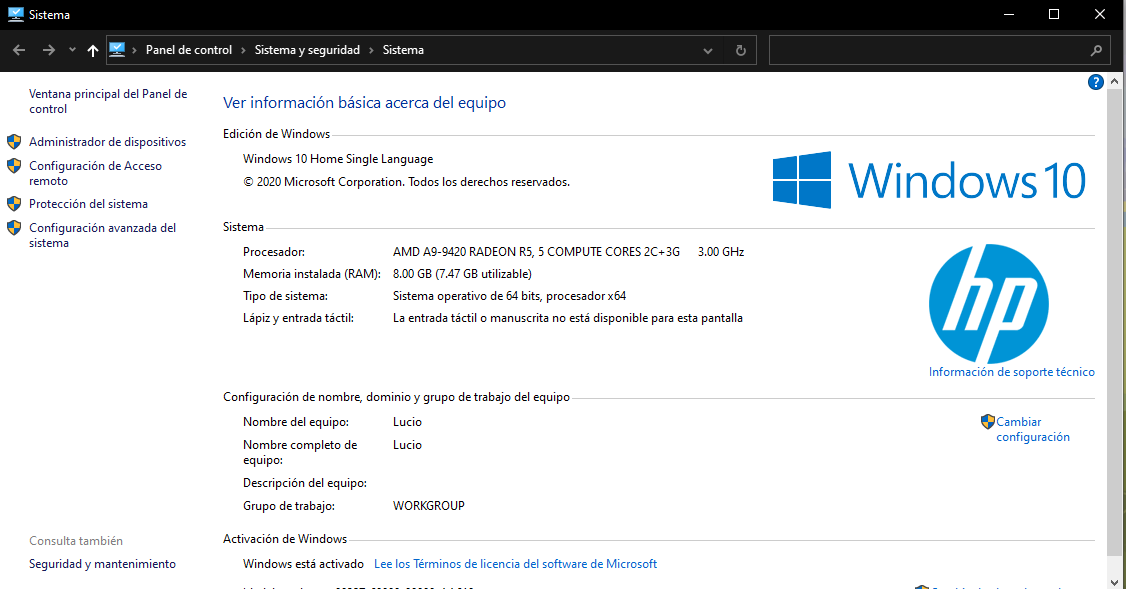Click the blue help question mark icon
Viewport: 1126px width, 589px height.
[1096, 81]
